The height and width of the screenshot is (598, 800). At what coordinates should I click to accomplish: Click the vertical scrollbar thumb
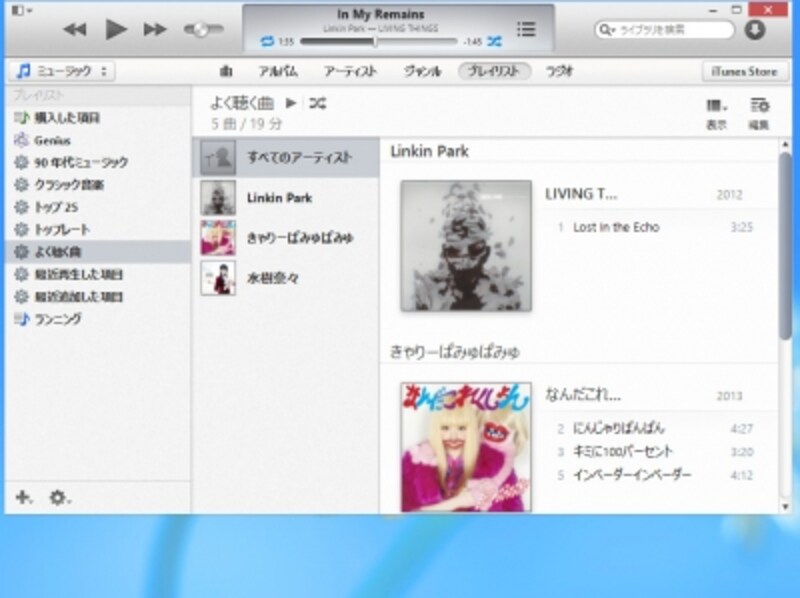[x=785, y=245]
